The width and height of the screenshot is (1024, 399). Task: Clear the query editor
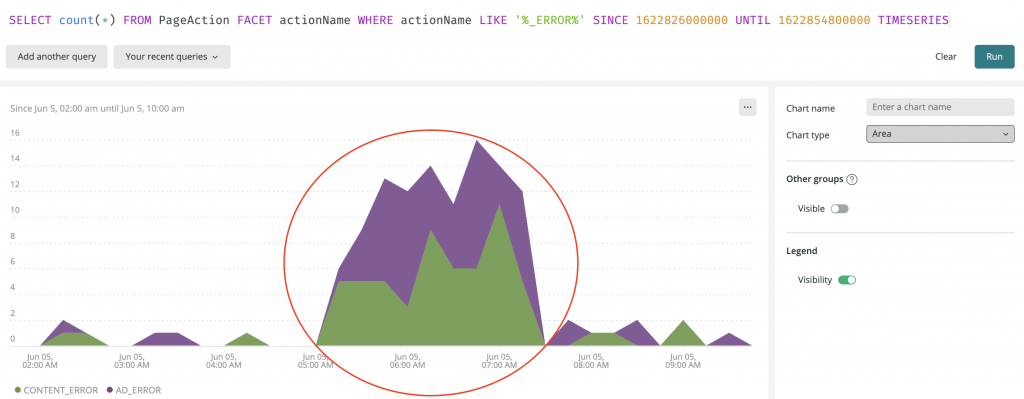(946, 57)
